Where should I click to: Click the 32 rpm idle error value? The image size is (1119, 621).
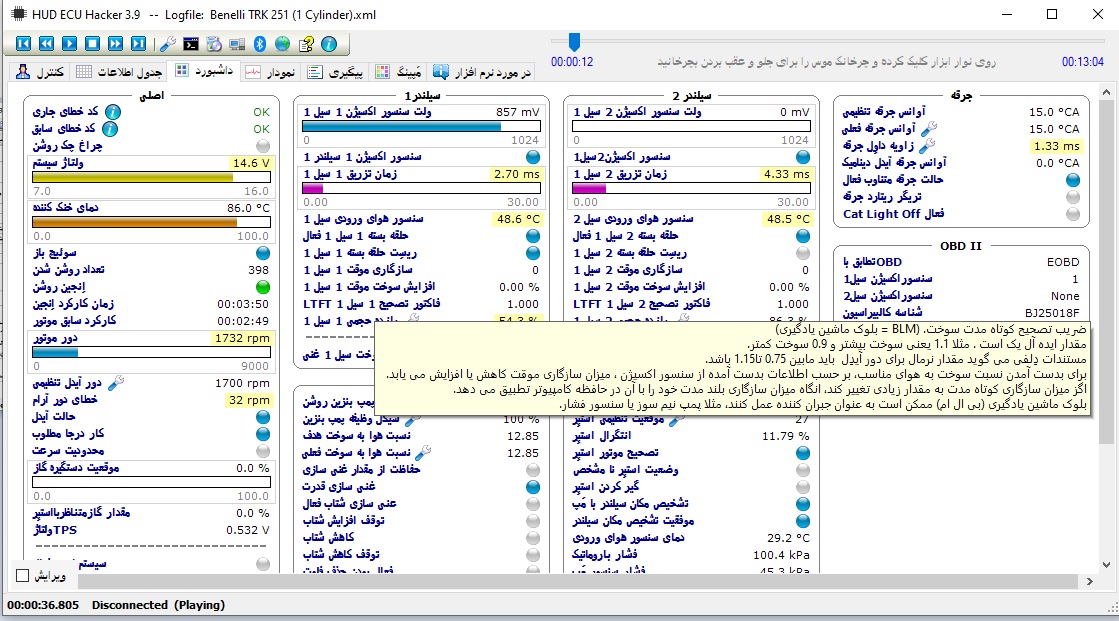coord(249,400)
